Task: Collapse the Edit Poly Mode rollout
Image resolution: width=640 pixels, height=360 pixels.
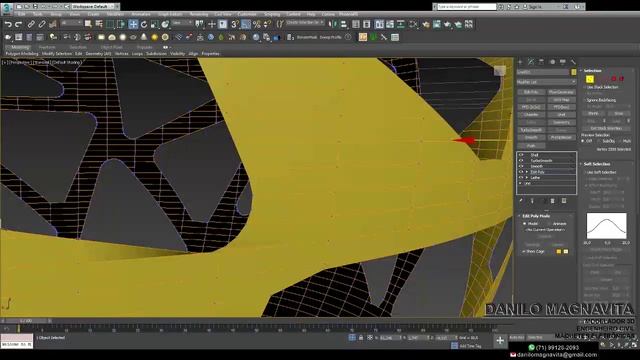Action: [x=536, y=216]
